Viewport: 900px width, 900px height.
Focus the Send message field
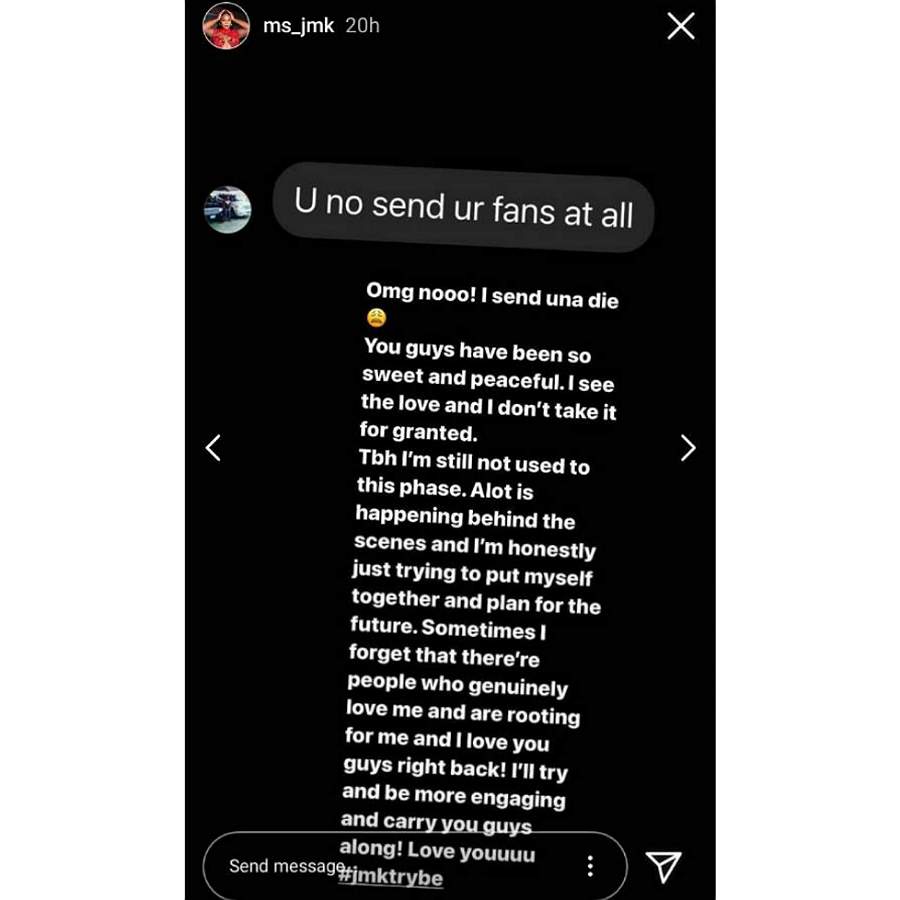click(414, 866)
